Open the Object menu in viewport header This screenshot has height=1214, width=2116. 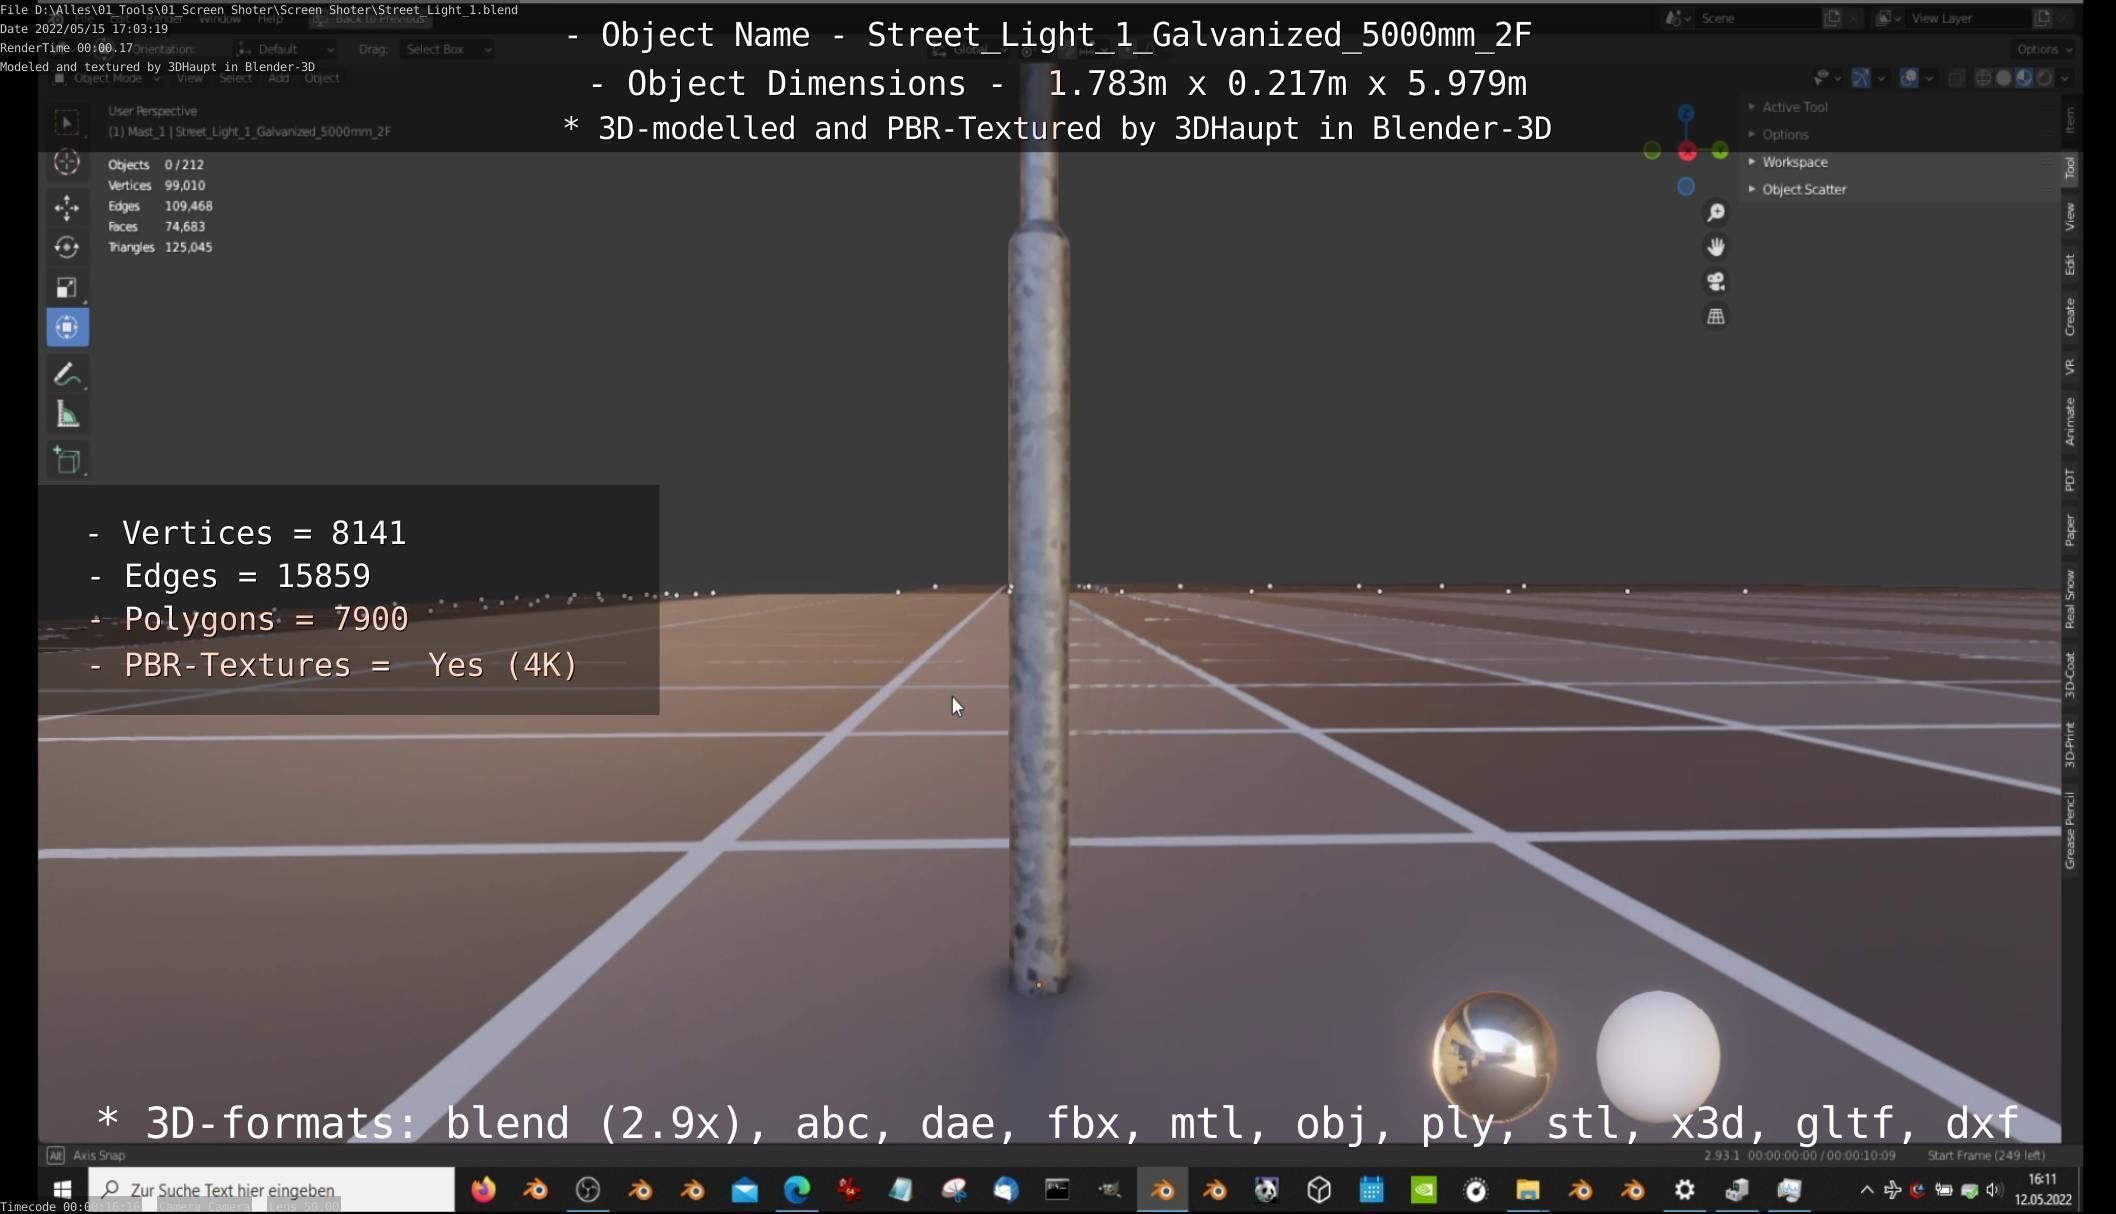[x=321, y=78]
